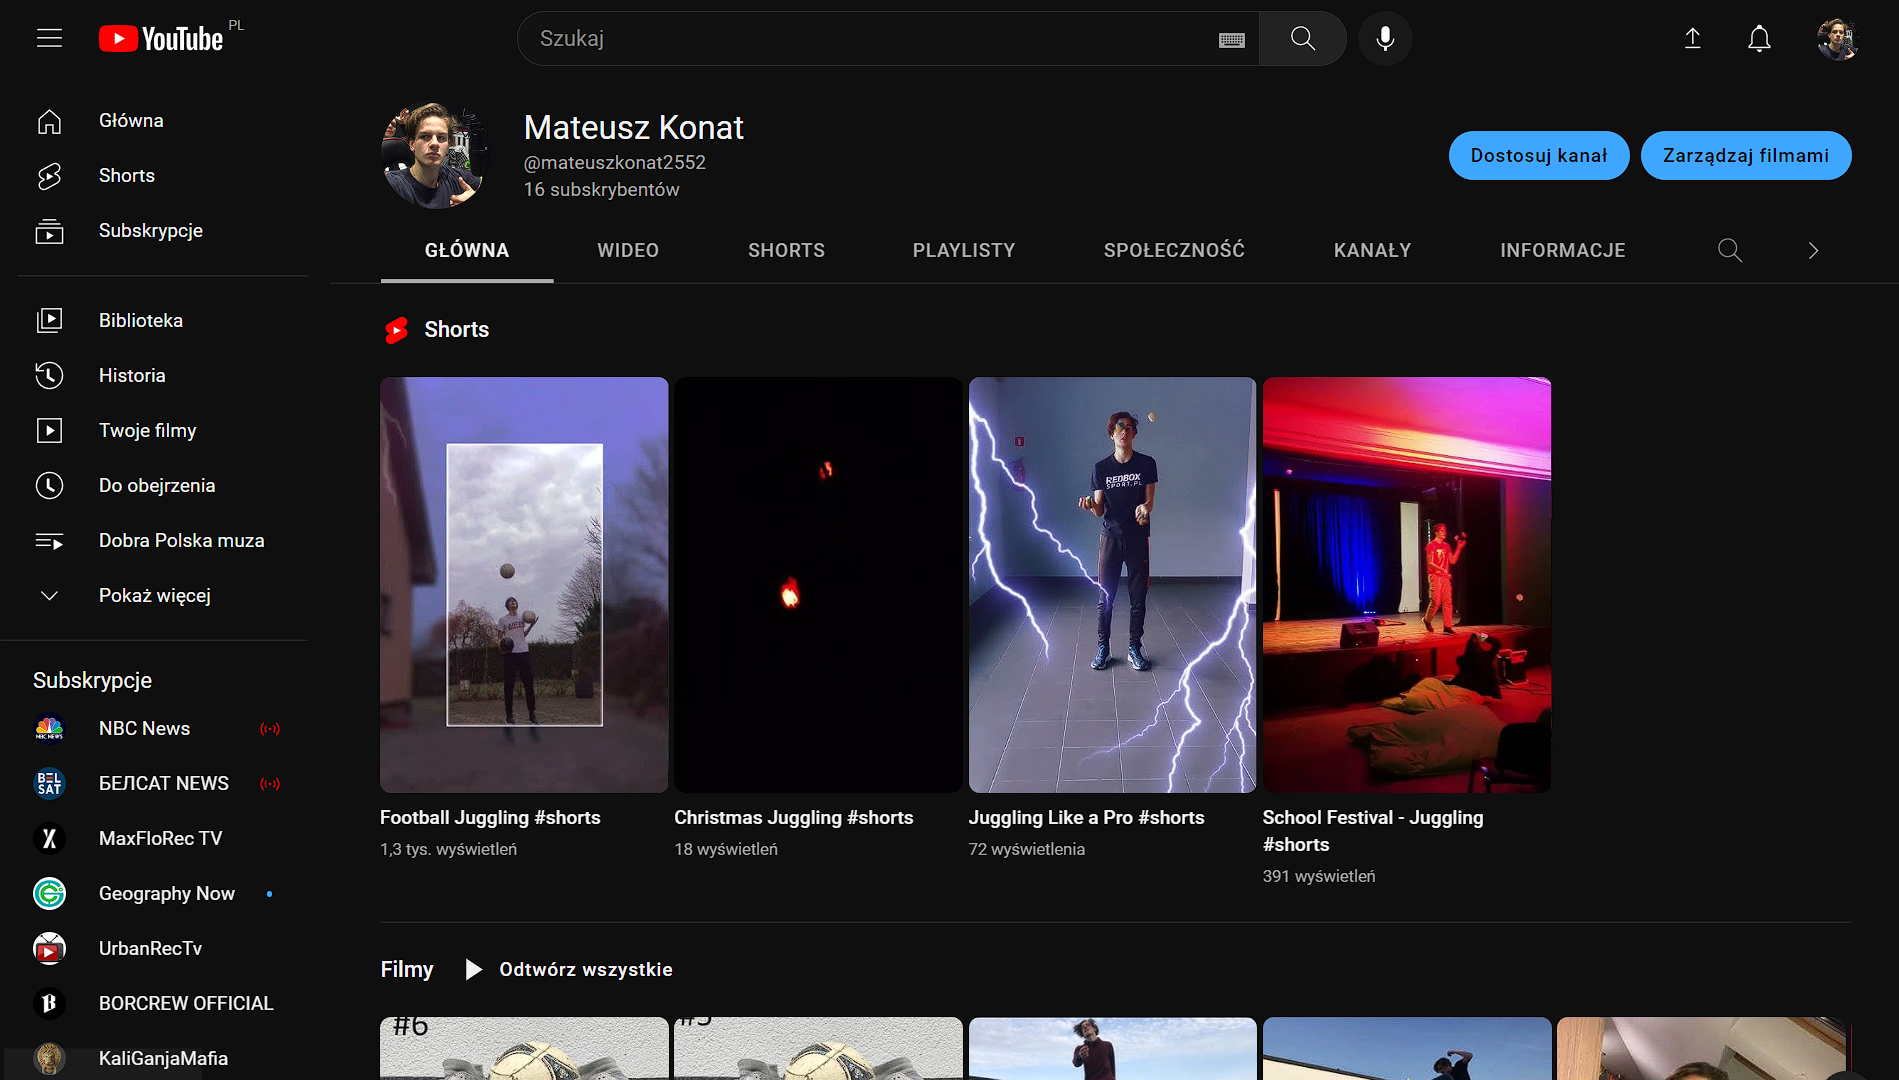Open the #6 video thumbnail under Filmy
The image size is (1899, 1080).
[524, 1048]
